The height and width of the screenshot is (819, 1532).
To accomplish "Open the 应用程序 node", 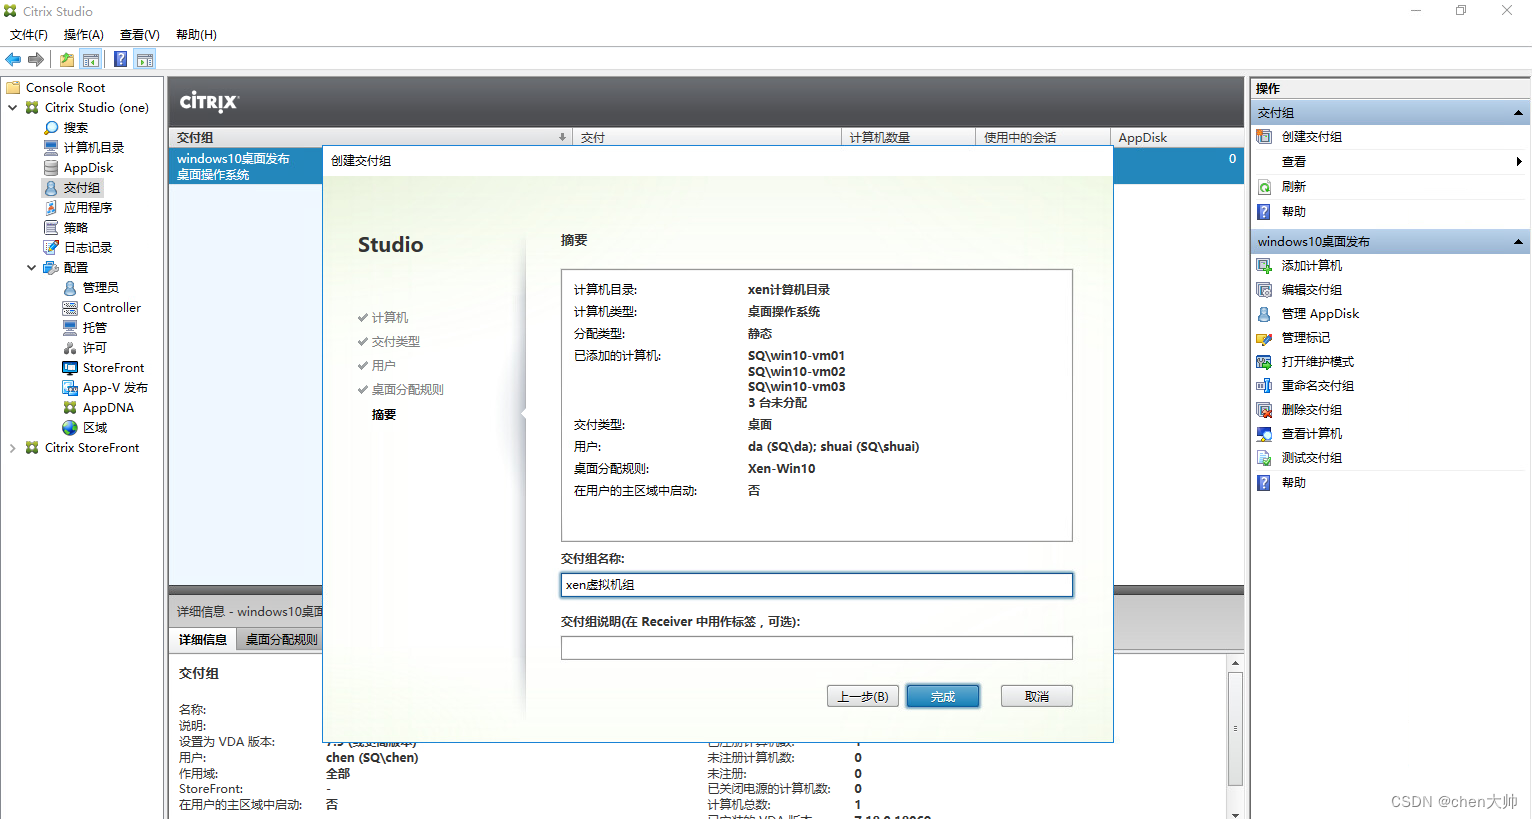I will coord(87,208).
